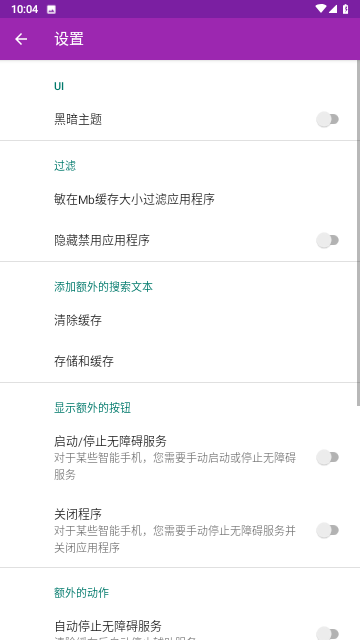Image resolution: width=360 pixels, height=640 pixels.
Task: Enable the 自动停止无障碍服务 switch
Action: pyautogui.click(x=327, y=633)
